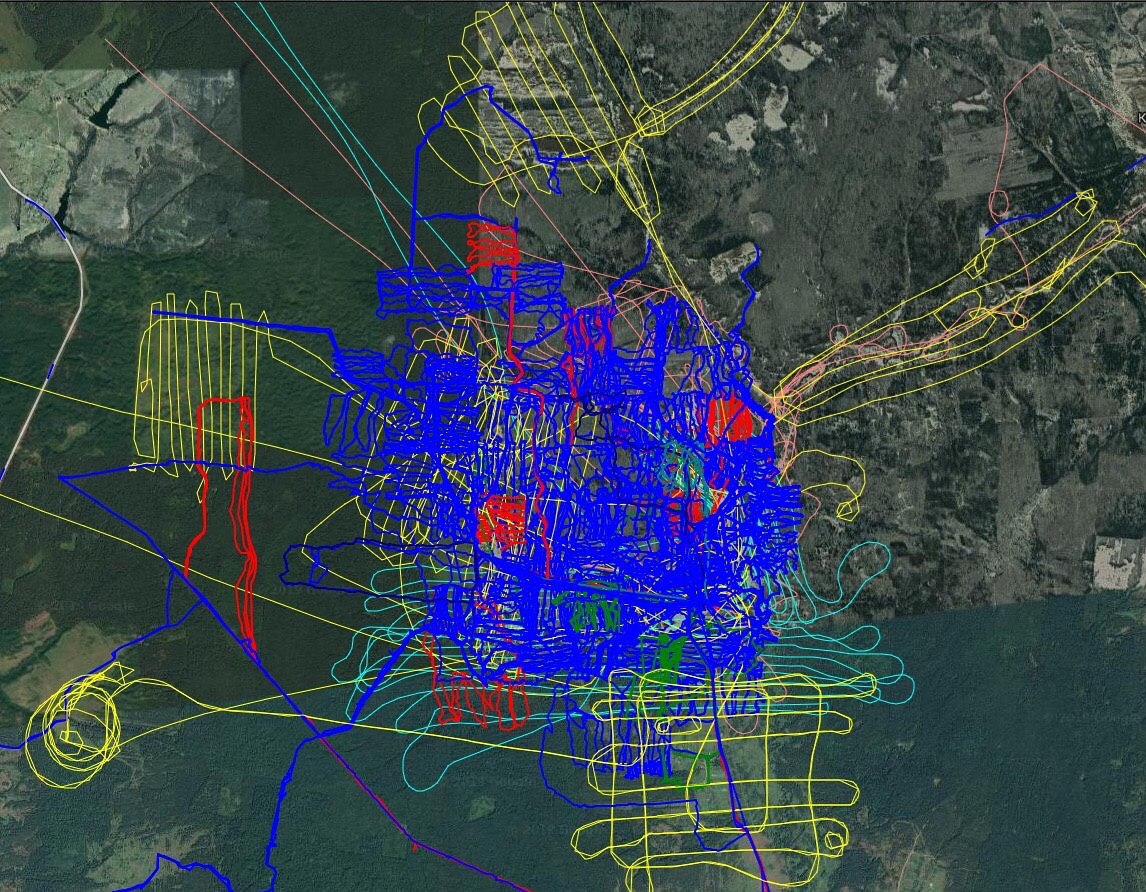The width and height of the screenshot is (1146, 892).
Task: Click the blue track's sharp left corner point
Action: pyautogui.click(x=60, y=478)
